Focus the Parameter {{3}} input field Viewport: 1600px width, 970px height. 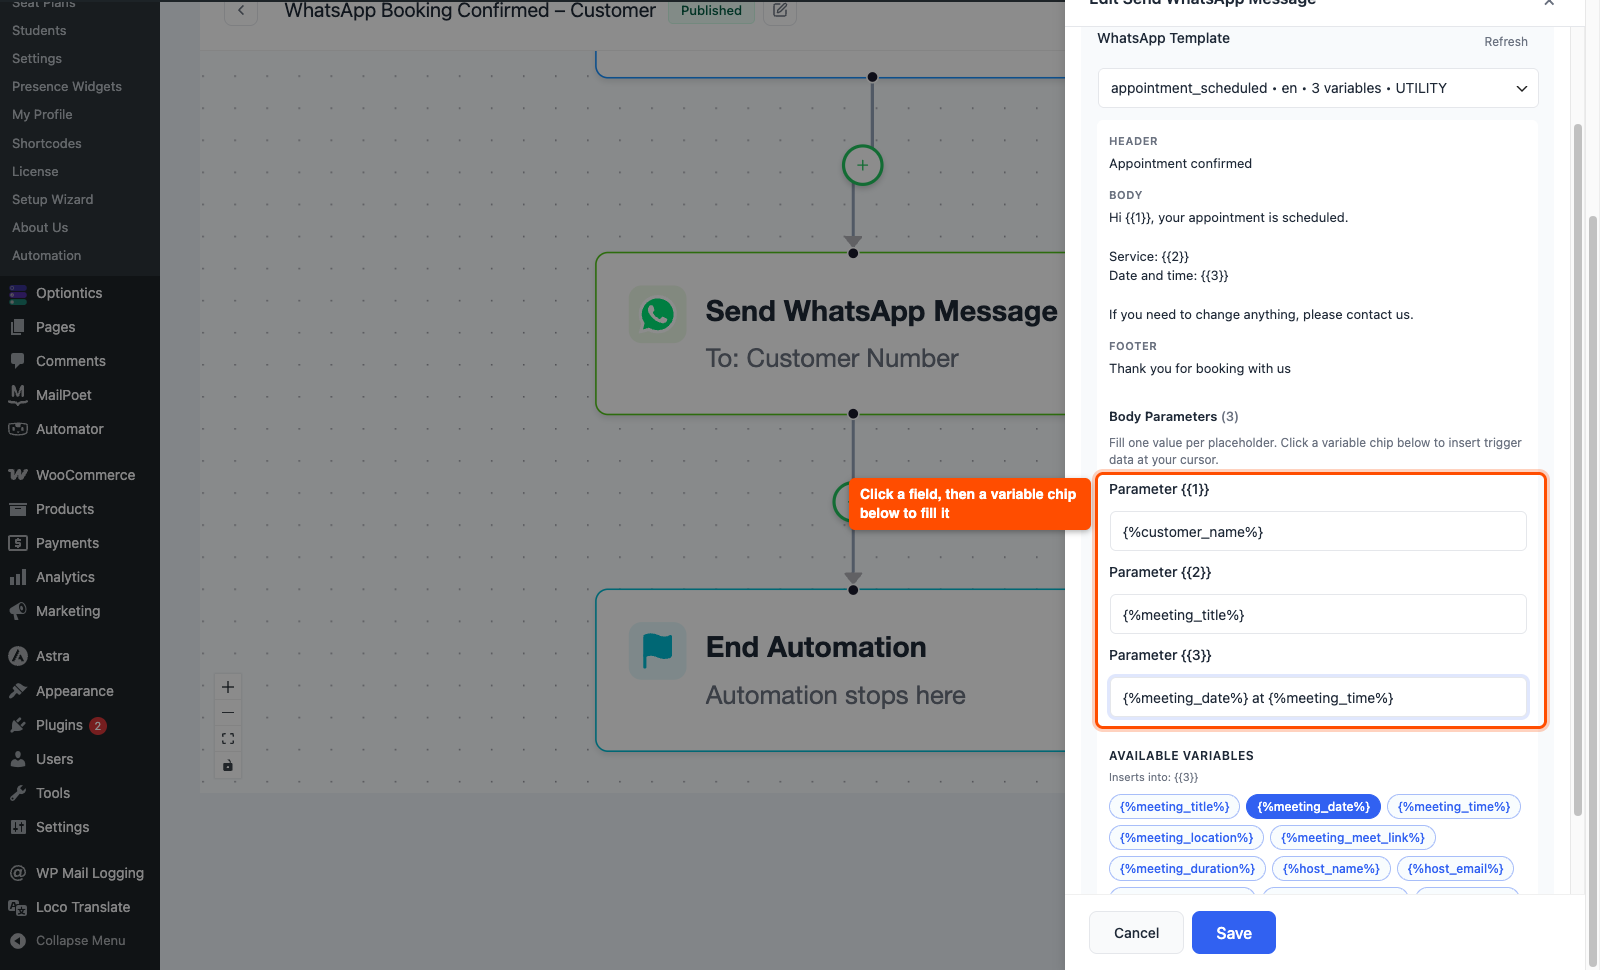coord(1318,698)
